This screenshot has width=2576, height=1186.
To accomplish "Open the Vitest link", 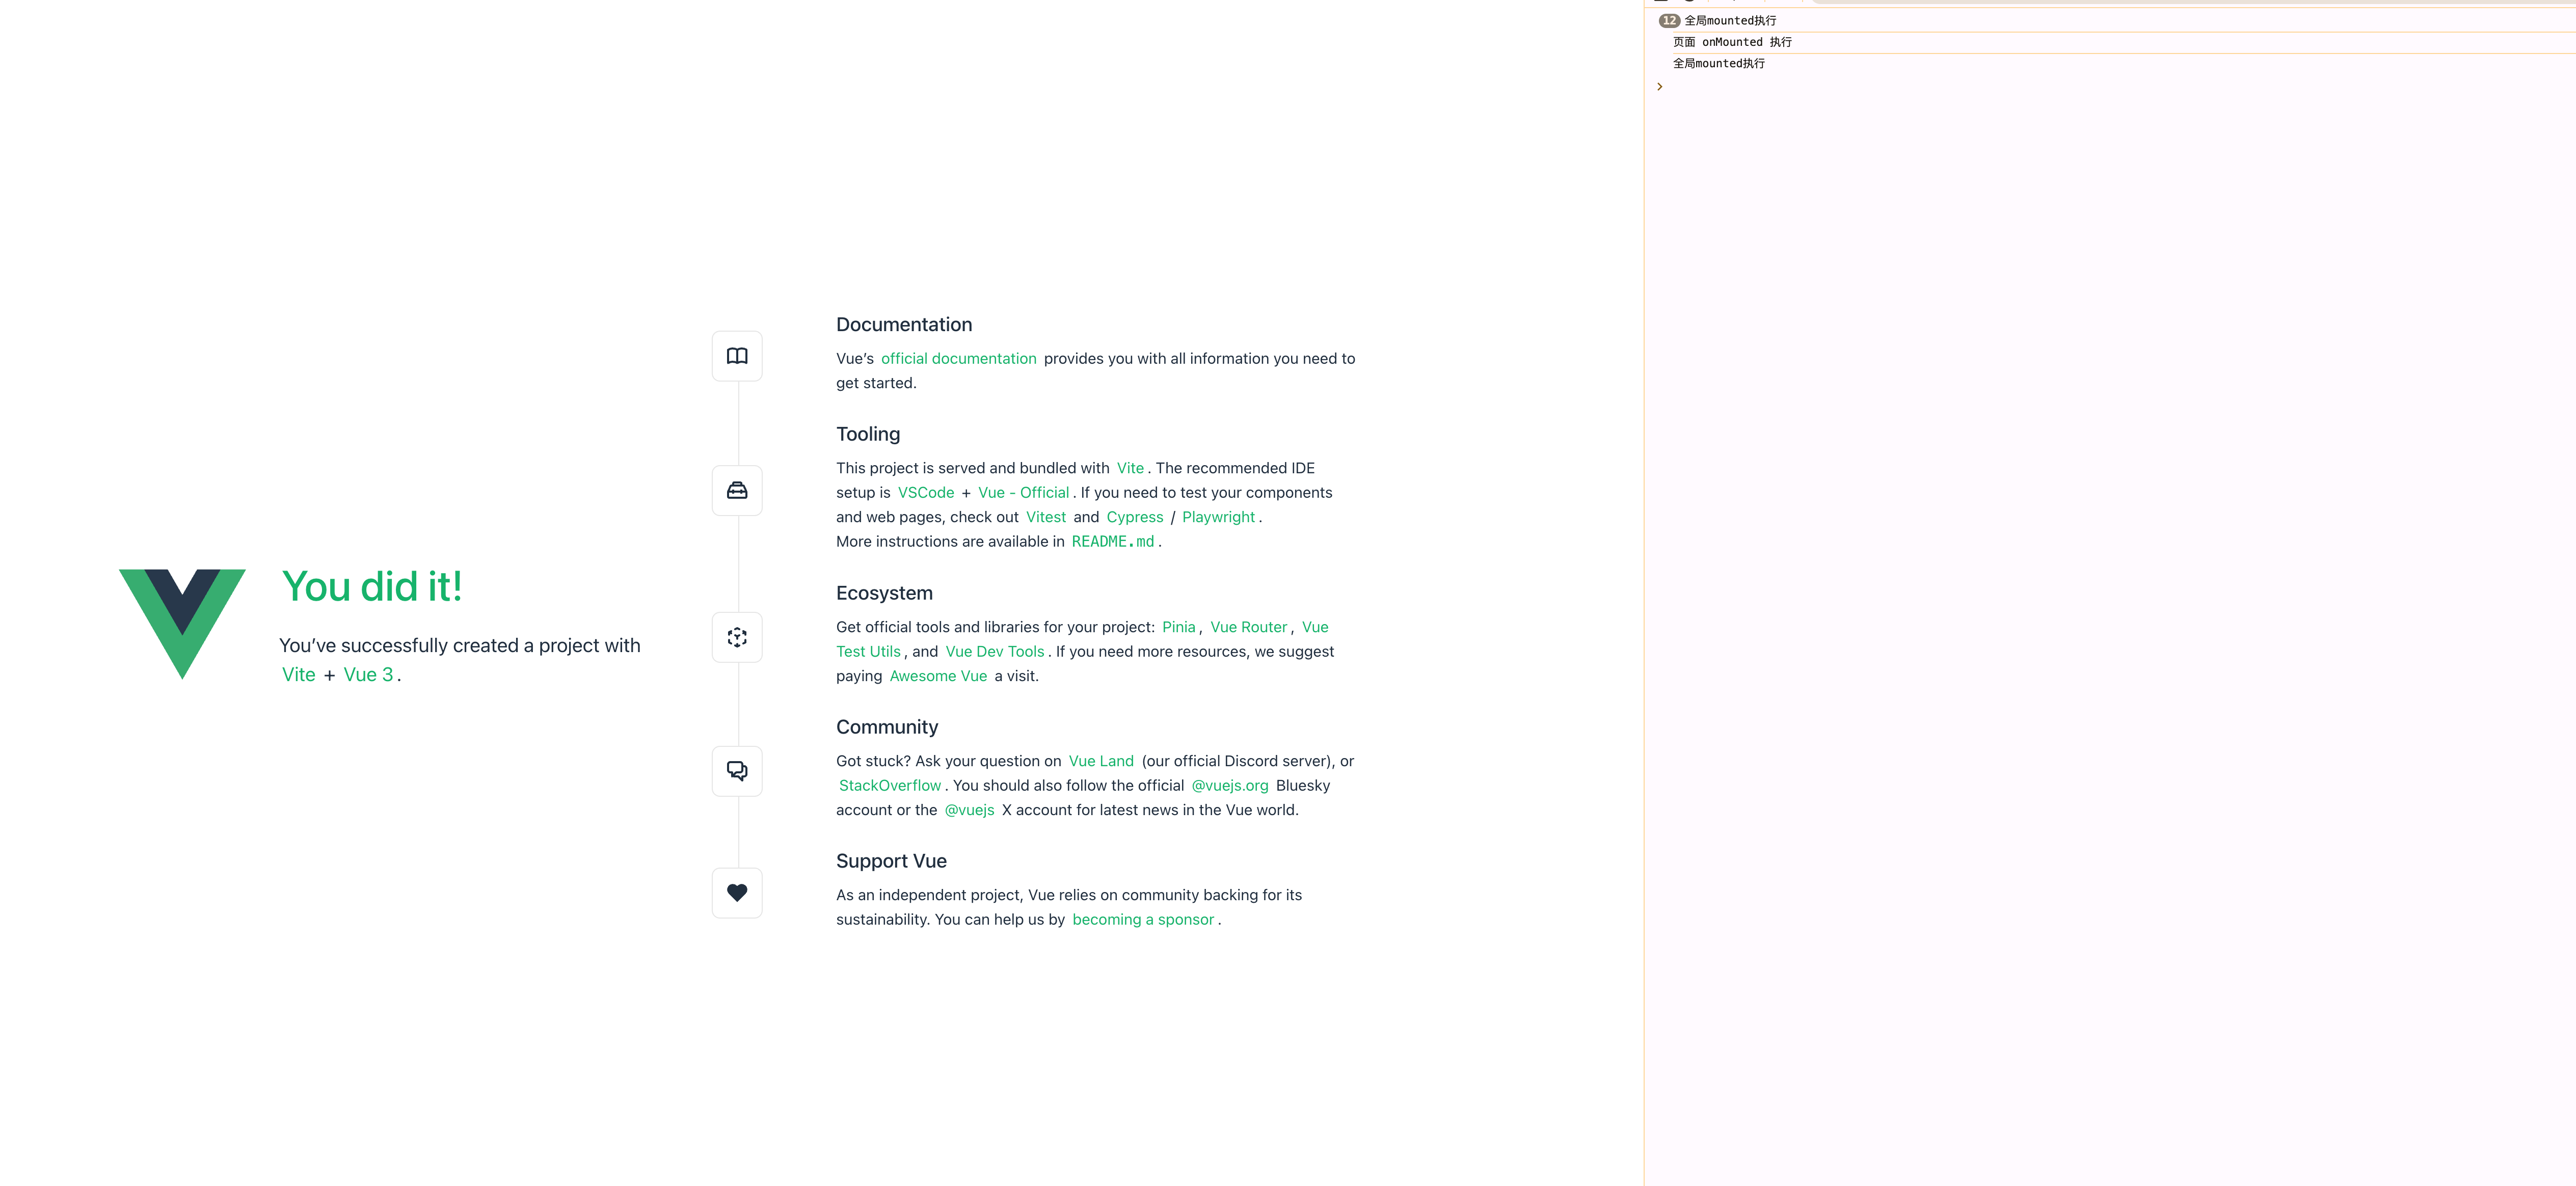I will click(1045, 517).
